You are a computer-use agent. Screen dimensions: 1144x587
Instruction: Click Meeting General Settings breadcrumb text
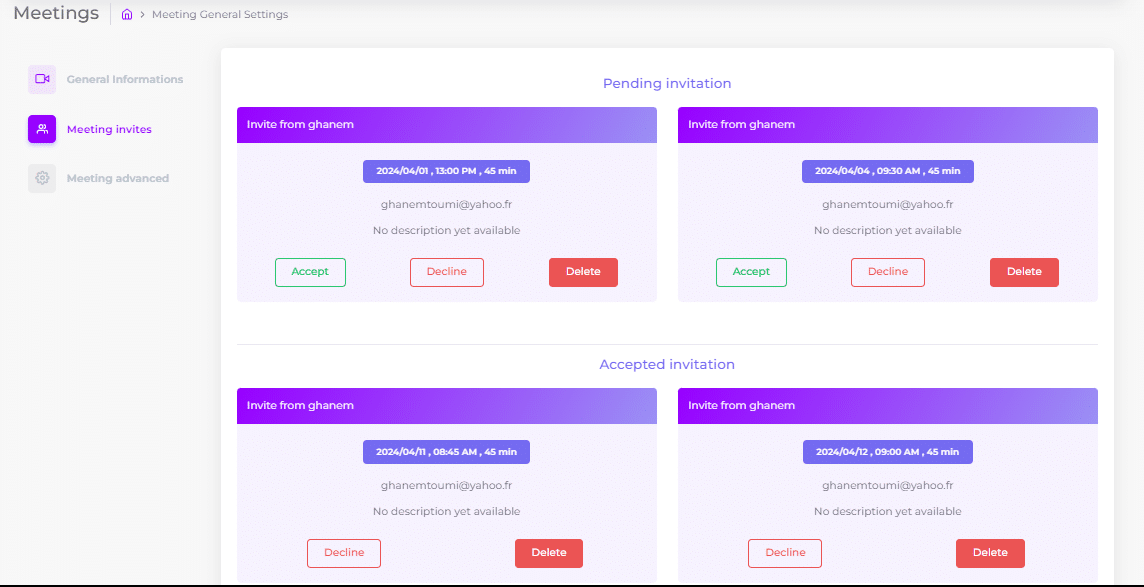coord(220,15)
